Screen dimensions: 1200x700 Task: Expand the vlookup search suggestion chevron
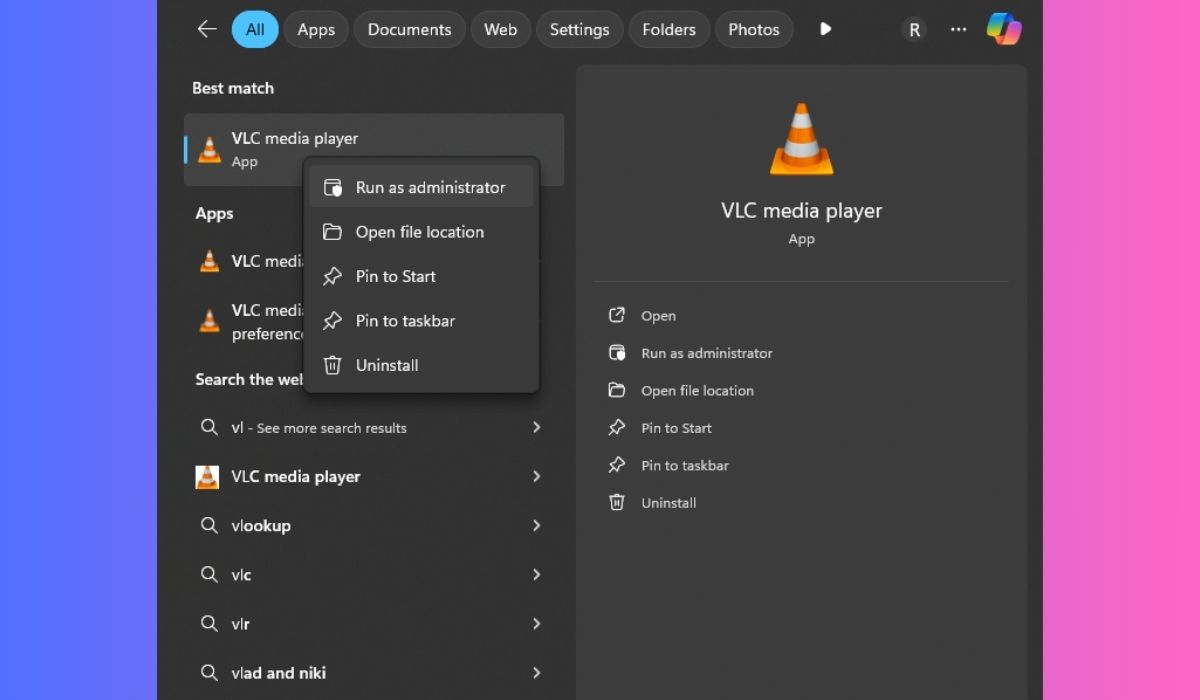[x=537, y=525]
